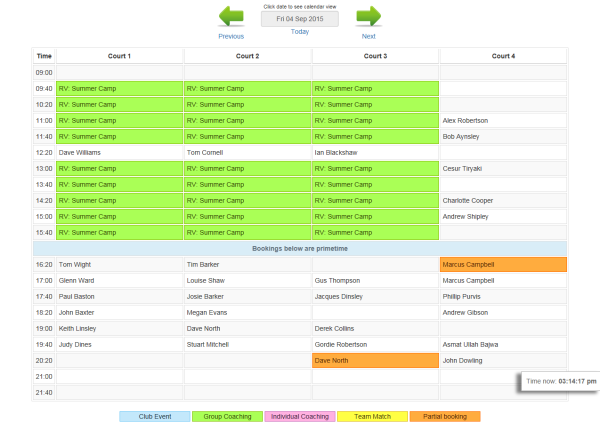Open Dave North's 20:20 booking on Court 3
Image resolution: width=600 pixels, height=431 pixels.
[375, 361]
